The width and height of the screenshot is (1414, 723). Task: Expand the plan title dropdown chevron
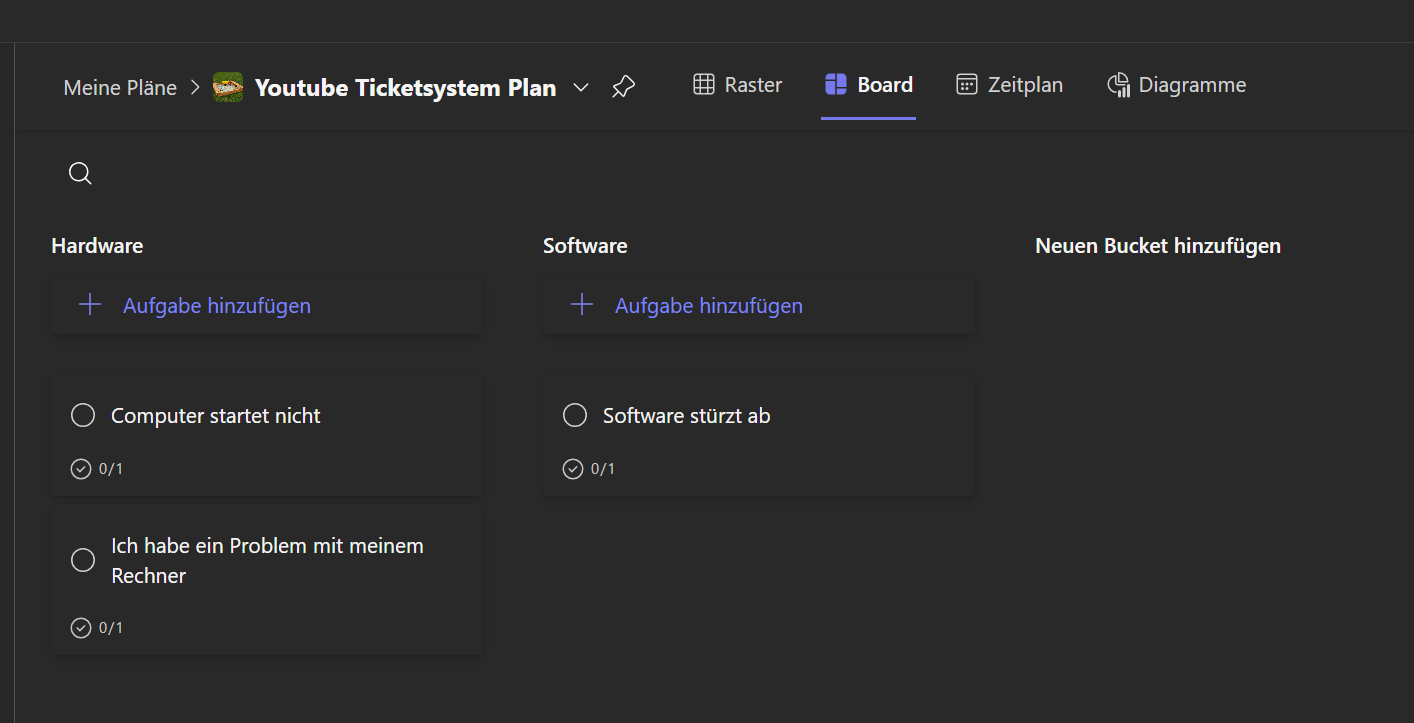click(x=581, y=87)
